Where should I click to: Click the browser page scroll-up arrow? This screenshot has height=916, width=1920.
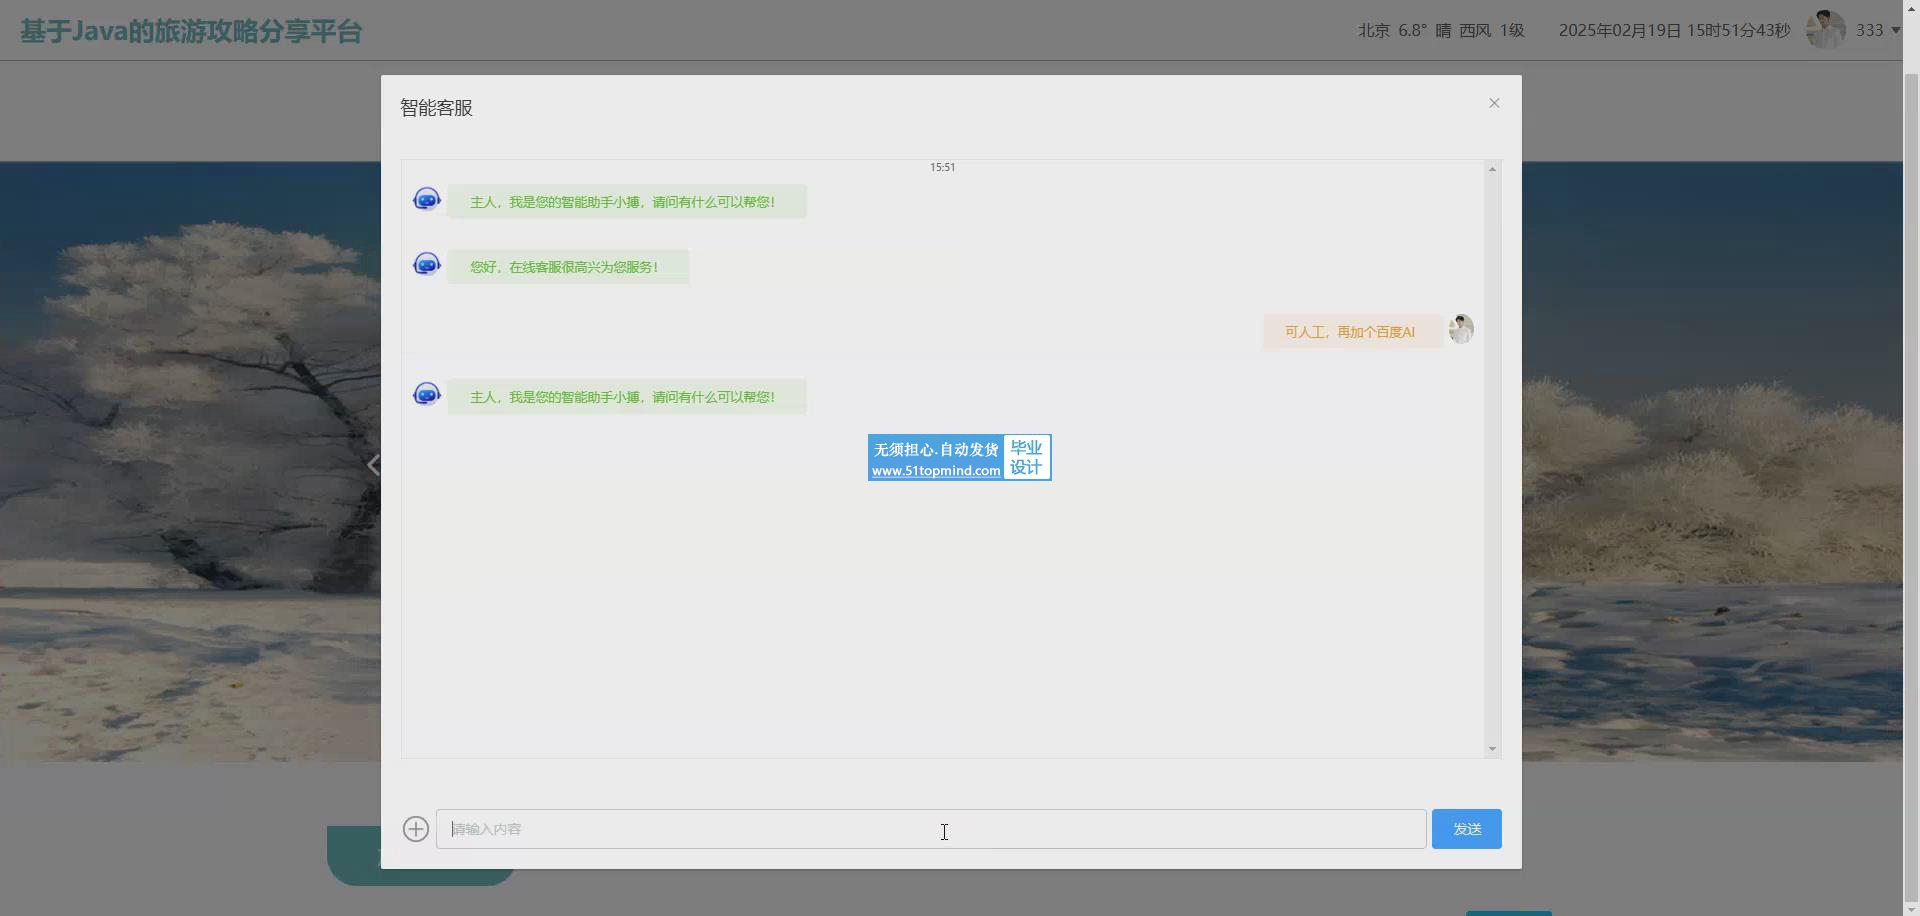(1911, 8)
